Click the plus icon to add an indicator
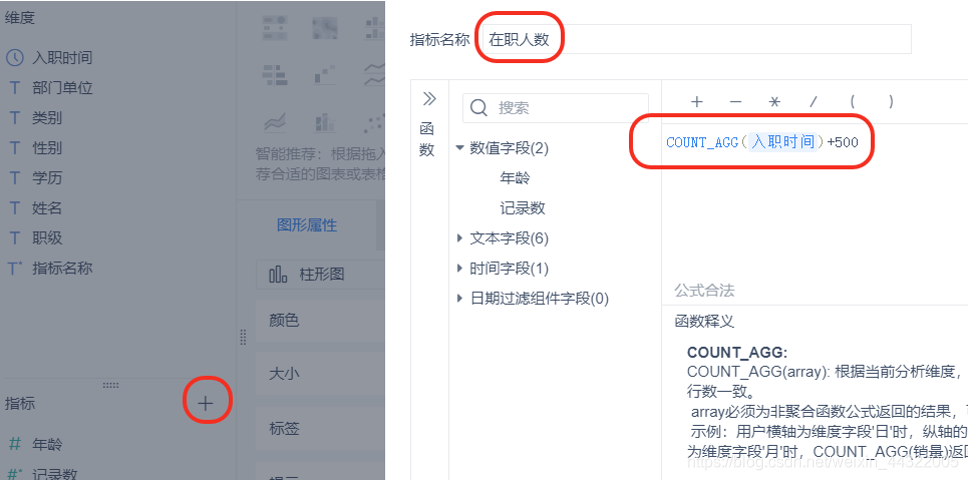The width and height of the screenshot is (968, 480). [206, 404]
